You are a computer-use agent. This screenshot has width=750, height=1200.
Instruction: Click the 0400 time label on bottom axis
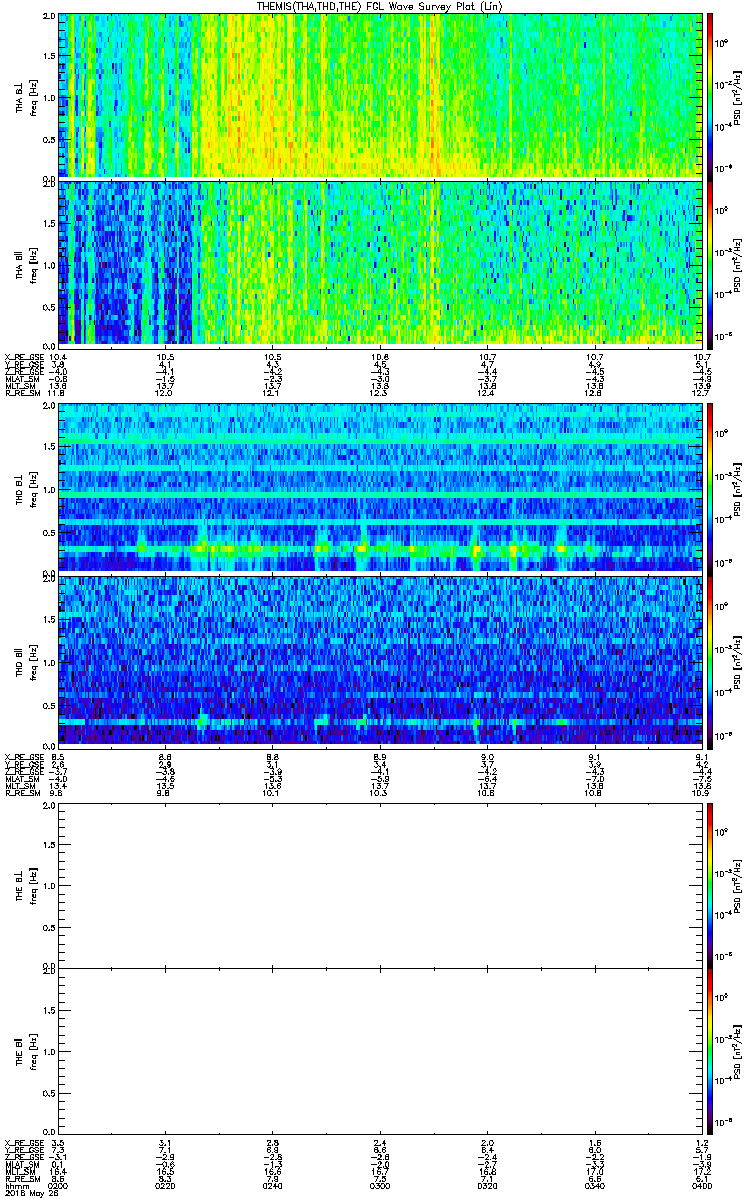click(x=701, y=1184)
